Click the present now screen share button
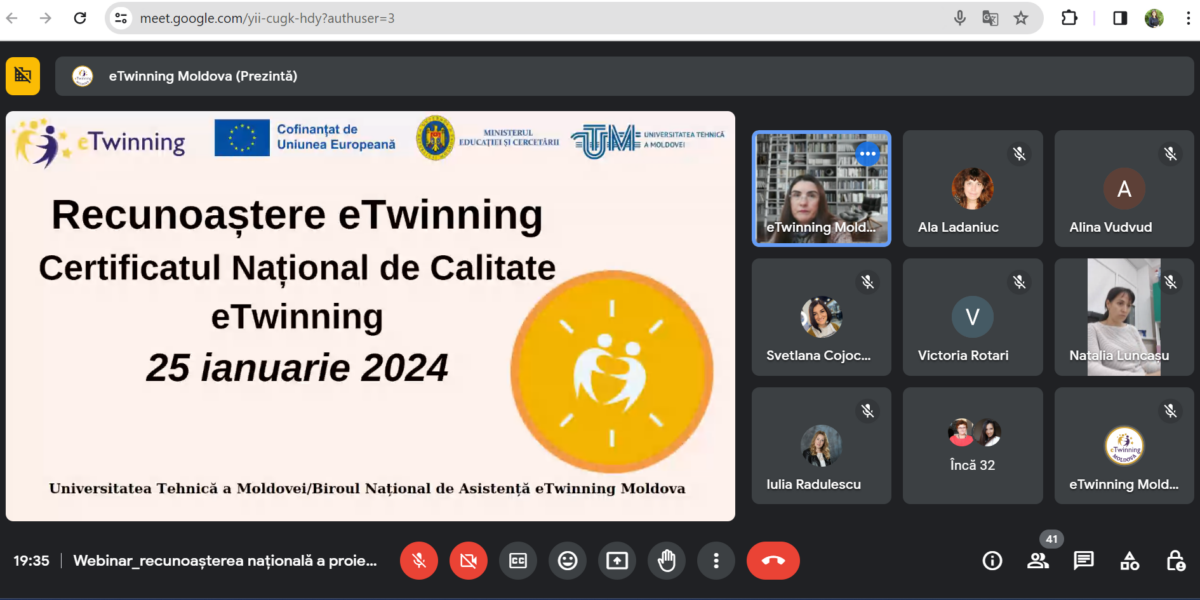1200x600 pixels. pos(617,561)
